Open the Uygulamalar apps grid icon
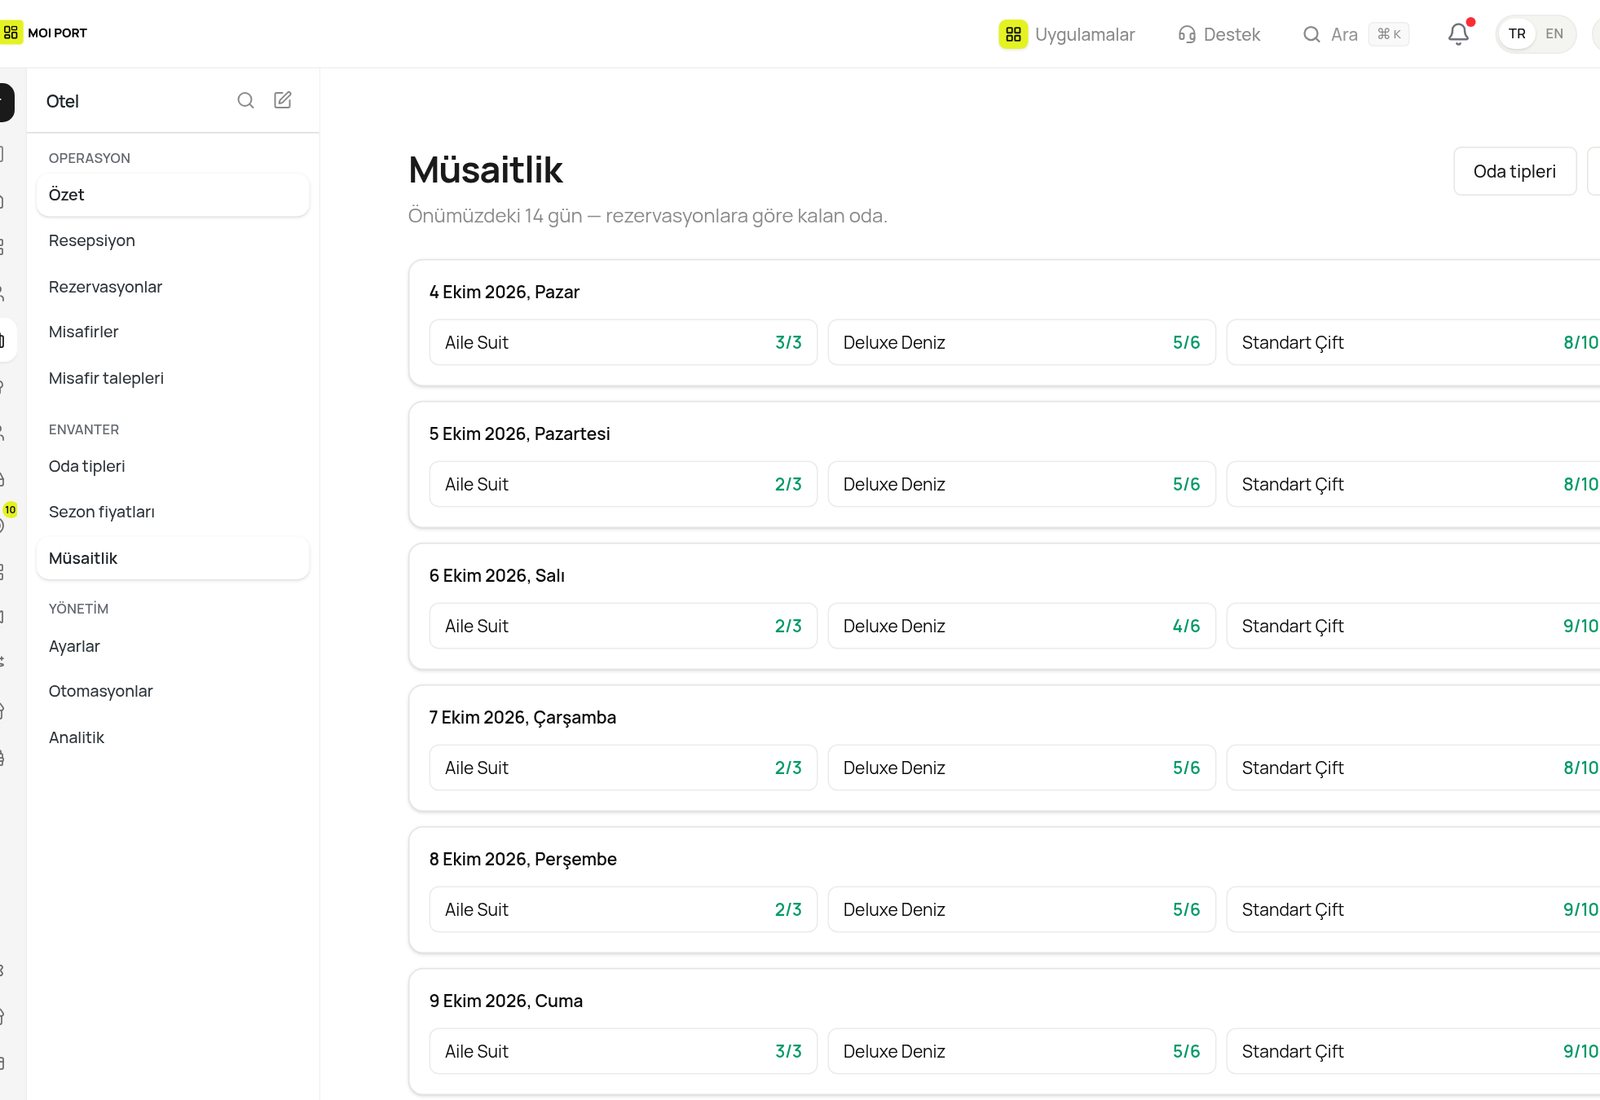The height and width of the screenshot is (1100, 1600). pyautogui.click(x=1013, y=34)
